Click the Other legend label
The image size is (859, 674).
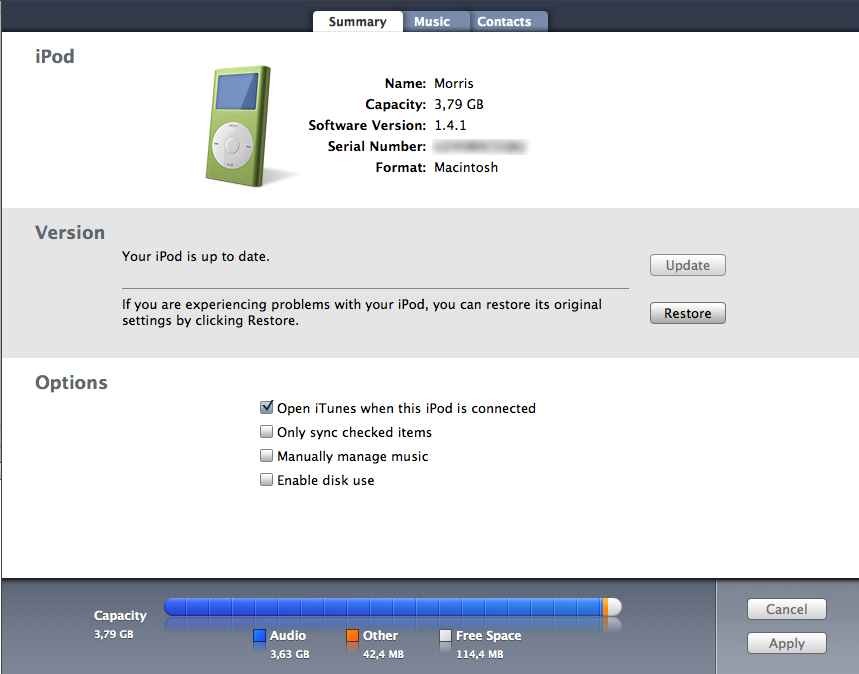click(380, 636)
